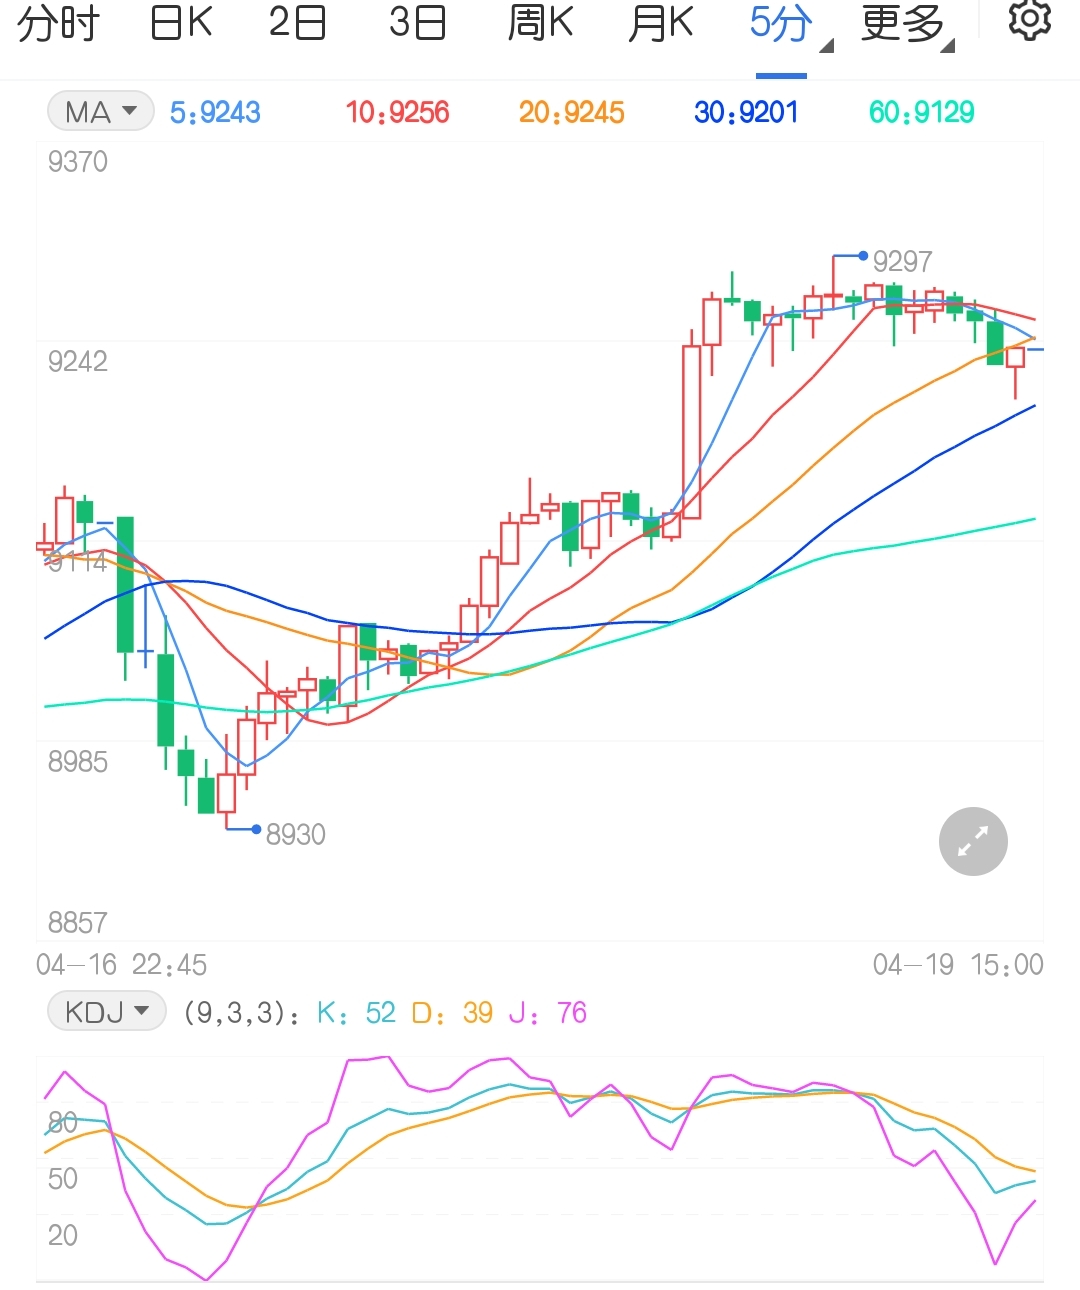Click the MA5 value 5:9243
This screenshot has height=1290, width=1080.
click(x=215, y=112)
